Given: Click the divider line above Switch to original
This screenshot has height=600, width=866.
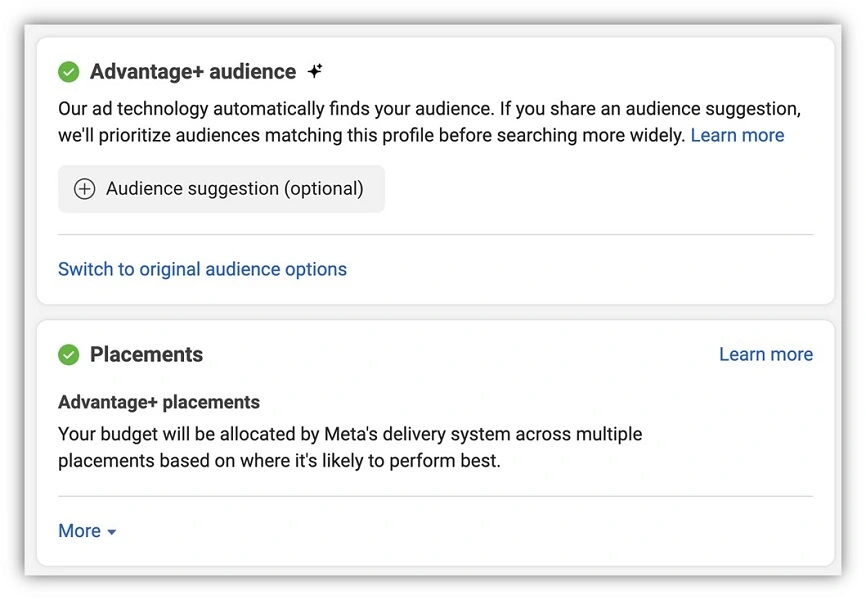Looking at the screenshot, I should click(435, 235).
